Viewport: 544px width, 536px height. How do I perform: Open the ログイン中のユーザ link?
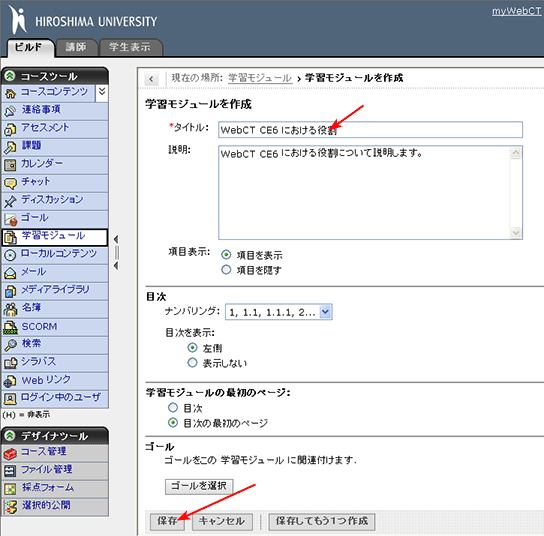click(x=61, y=397)
